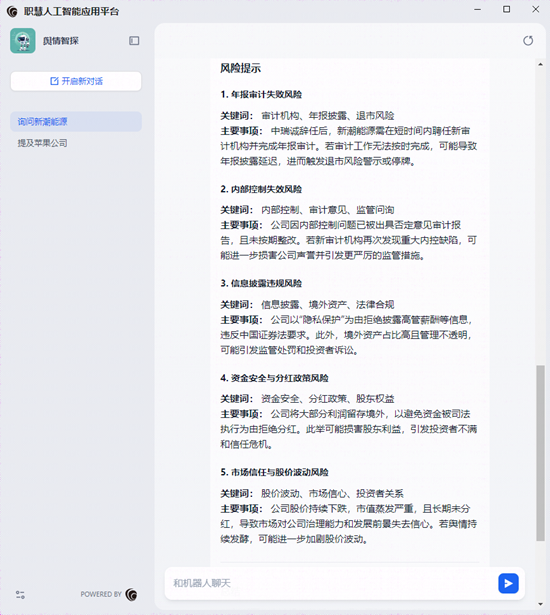Select the 询问新潮能源 conversation
The image size is (550, 615).
tap(76, 122)
